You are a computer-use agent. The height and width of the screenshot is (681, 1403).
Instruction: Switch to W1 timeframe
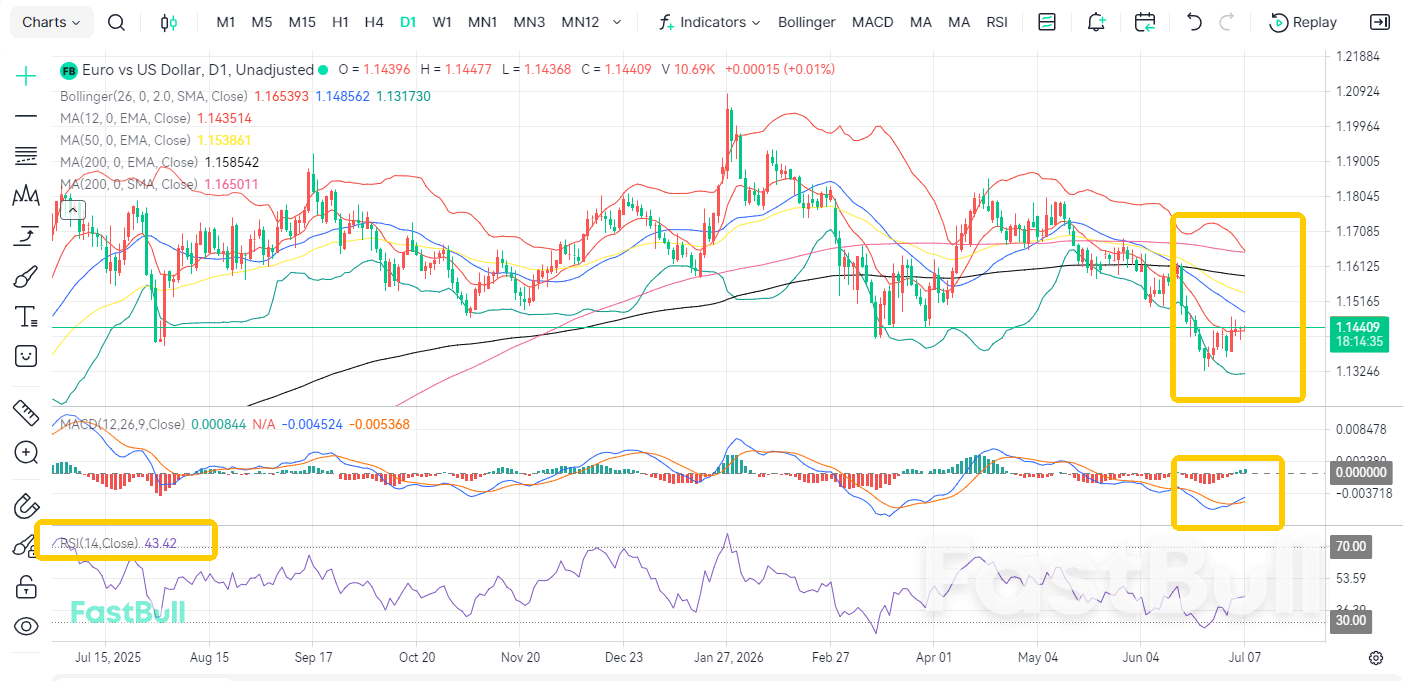(x=442, y=22)
